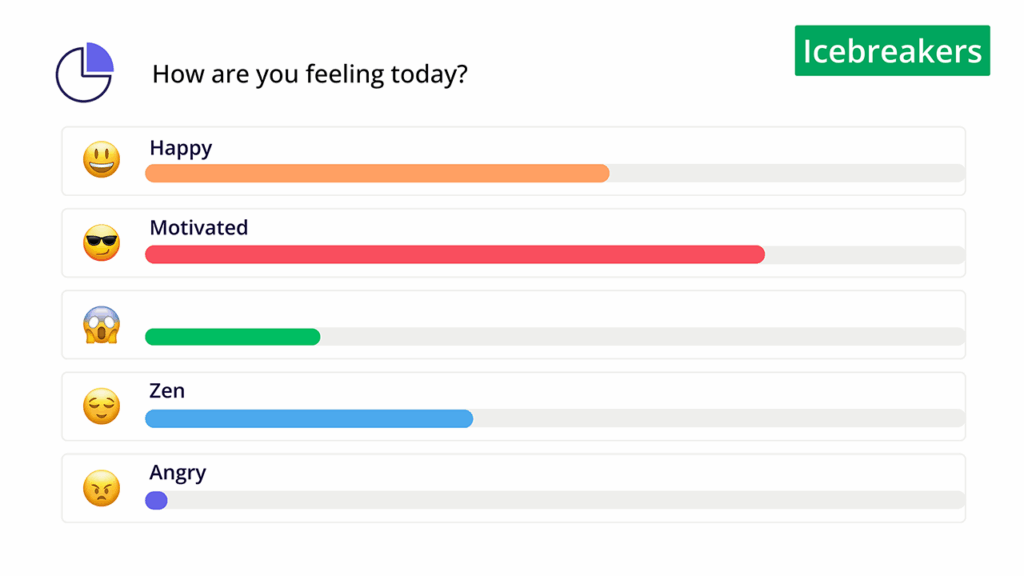Click the Angry face emoji
Image resolution: width=1024 pixels, height=576 pixels.
coord(101,488)
